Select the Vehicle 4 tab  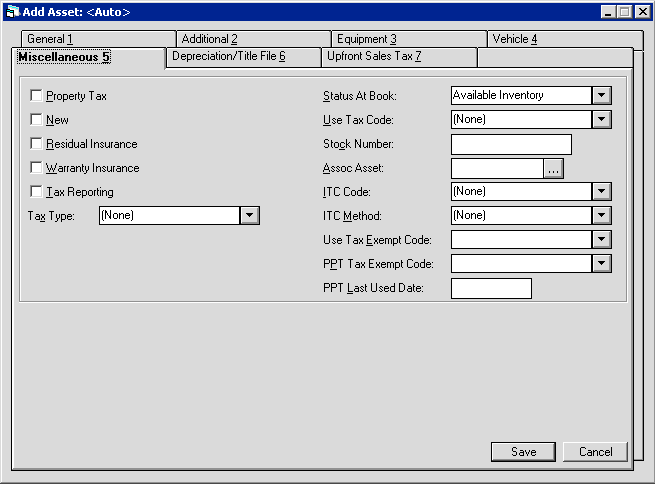click(x=565, y=39)
